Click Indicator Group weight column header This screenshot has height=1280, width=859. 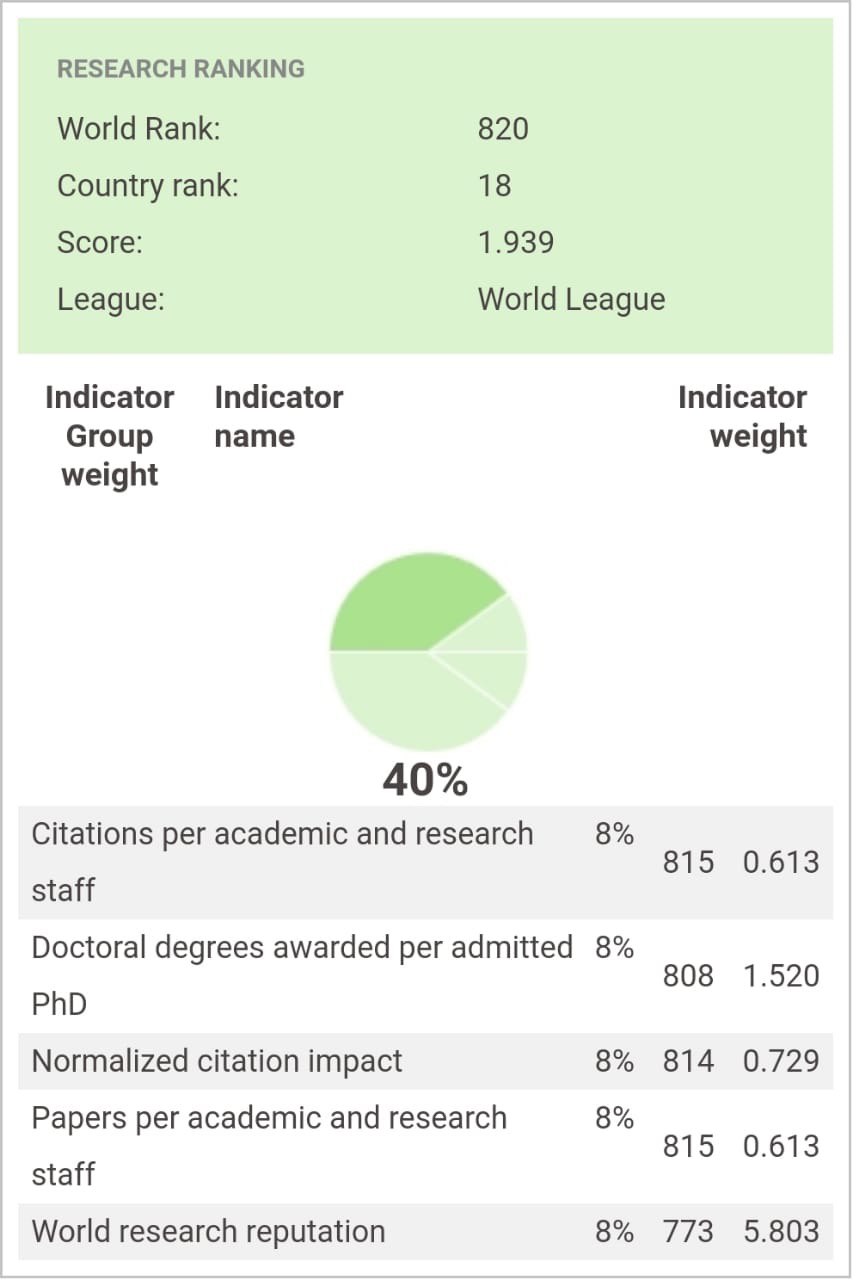(x=109, y=436)
